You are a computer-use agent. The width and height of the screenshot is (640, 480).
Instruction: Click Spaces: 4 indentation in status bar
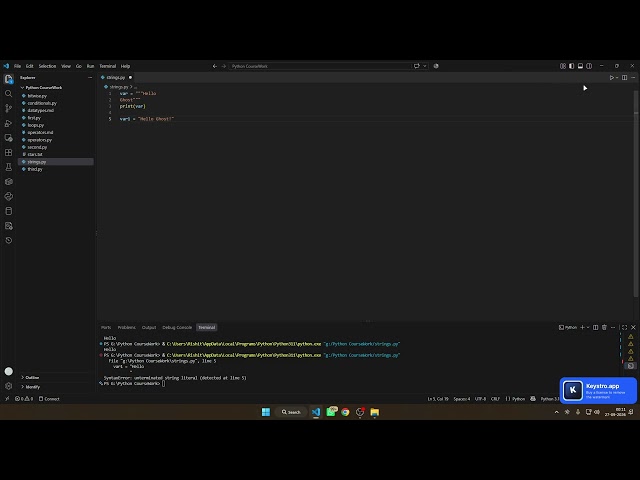(x=462, y=399)
